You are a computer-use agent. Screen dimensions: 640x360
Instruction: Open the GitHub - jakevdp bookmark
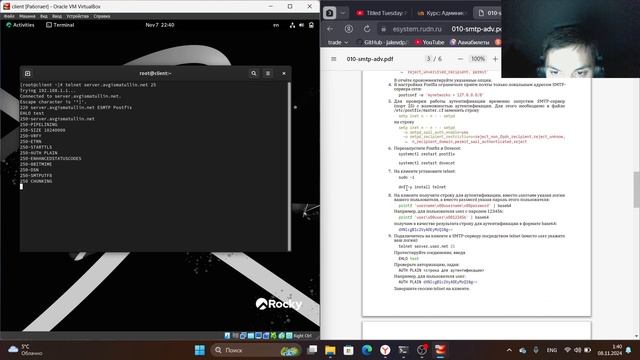382,42
